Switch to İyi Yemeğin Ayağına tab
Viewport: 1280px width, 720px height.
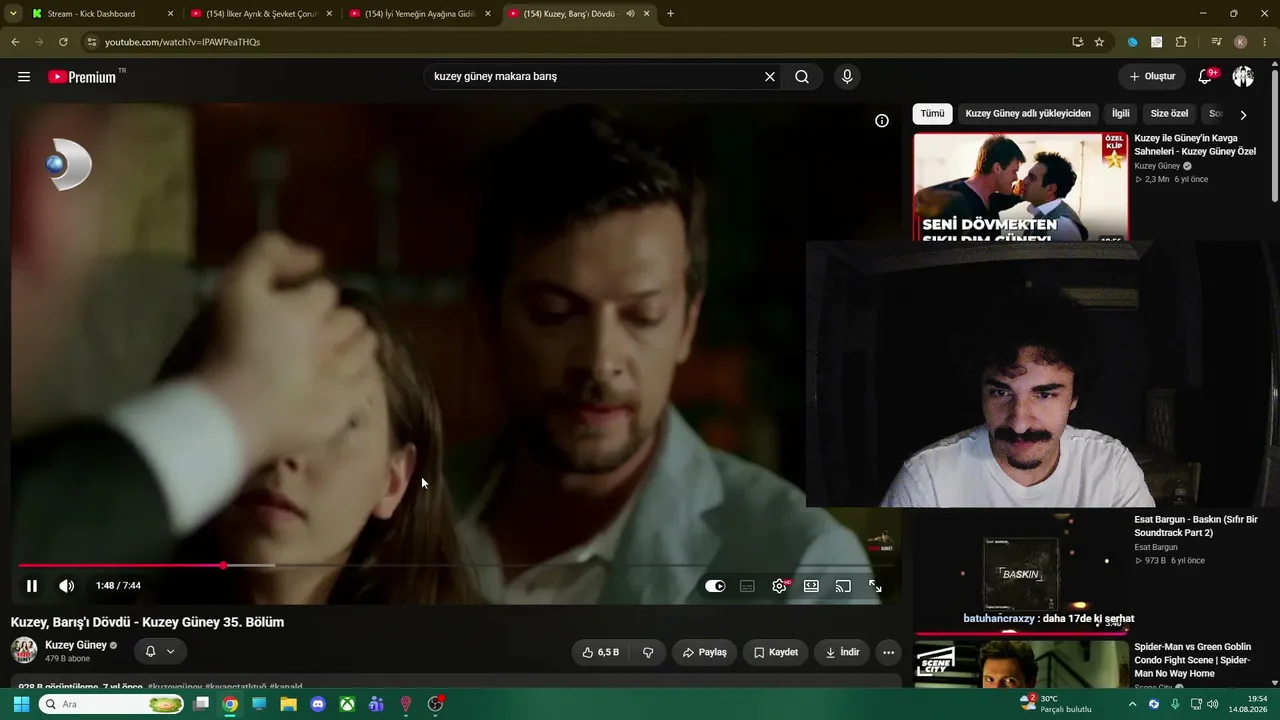click(420, 14)
